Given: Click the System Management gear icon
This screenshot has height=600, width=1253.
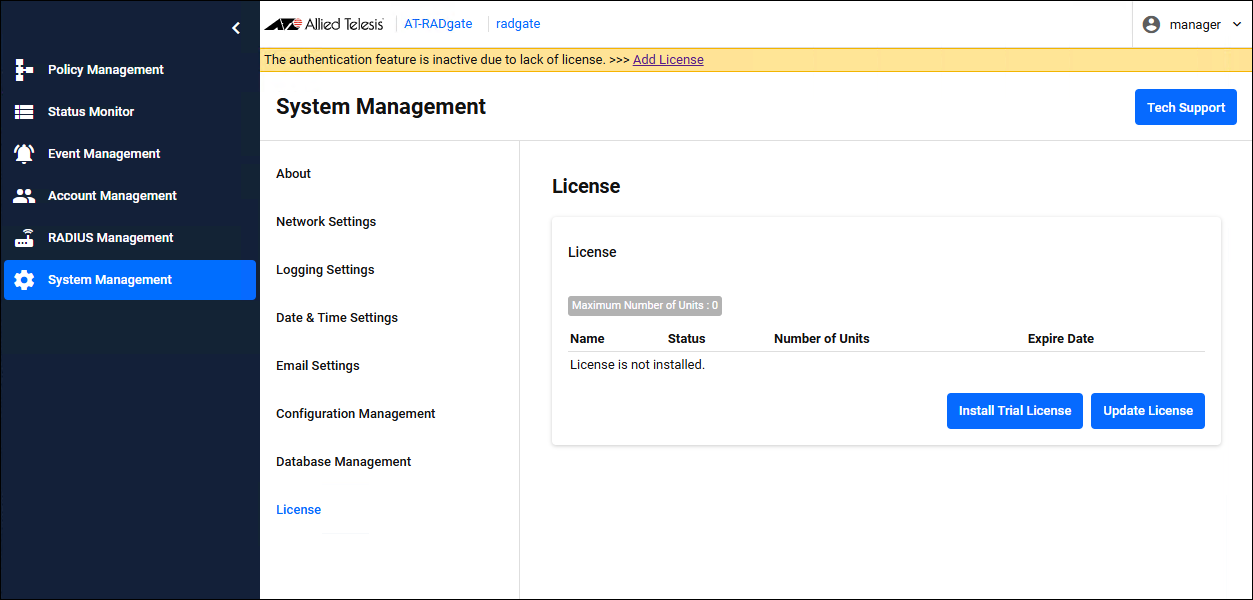Looking at the screenshot, I should [24, 280].
